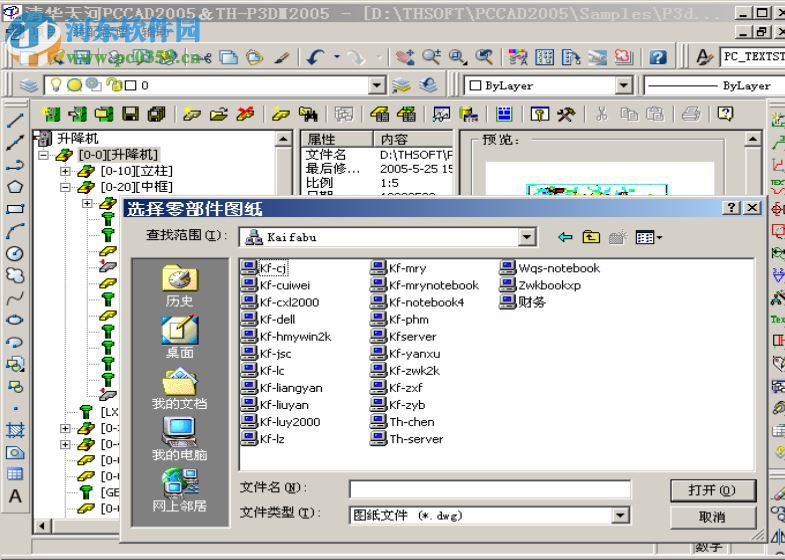This screenshot has height=560, width=785.
Task: Click the 属性 column header
Action: click(x=337, y=139)
